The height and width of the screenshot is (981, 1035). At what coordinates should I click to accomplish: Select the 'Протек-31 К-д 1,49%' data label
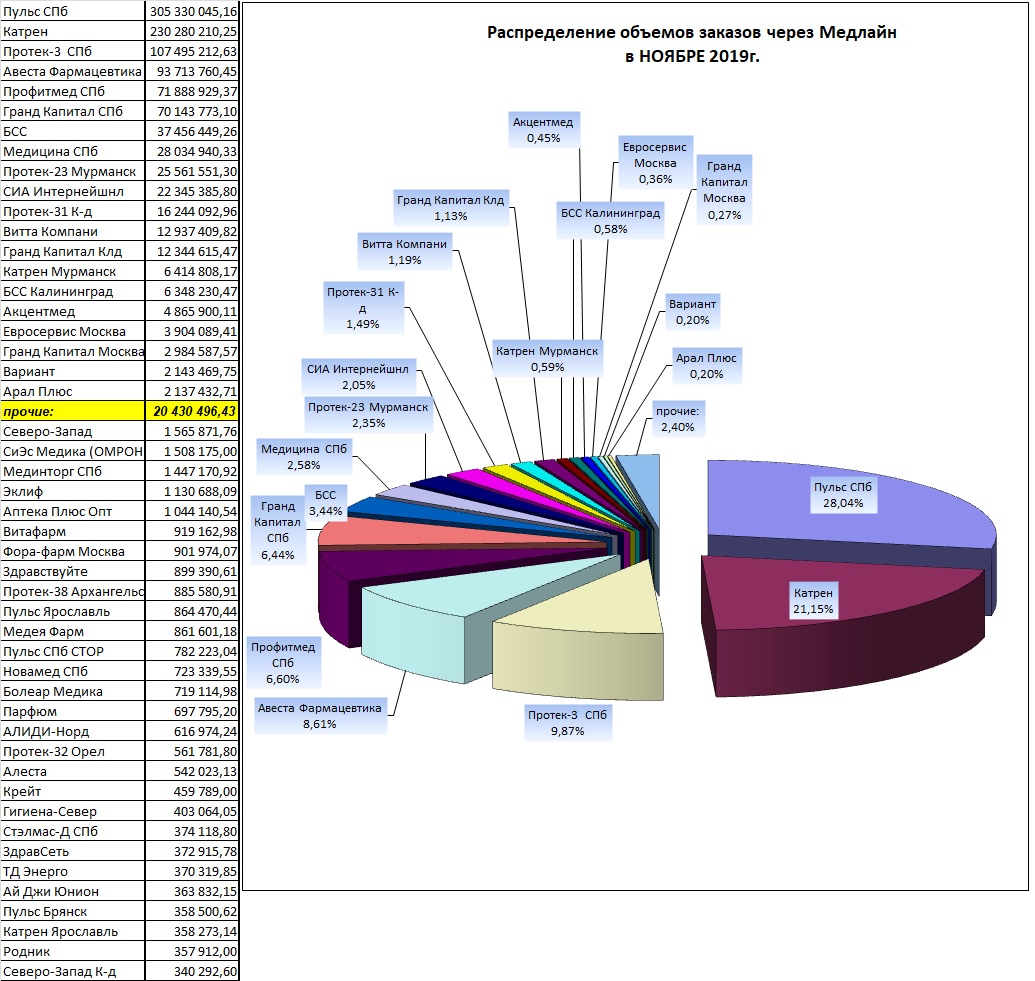pos(363,308)
